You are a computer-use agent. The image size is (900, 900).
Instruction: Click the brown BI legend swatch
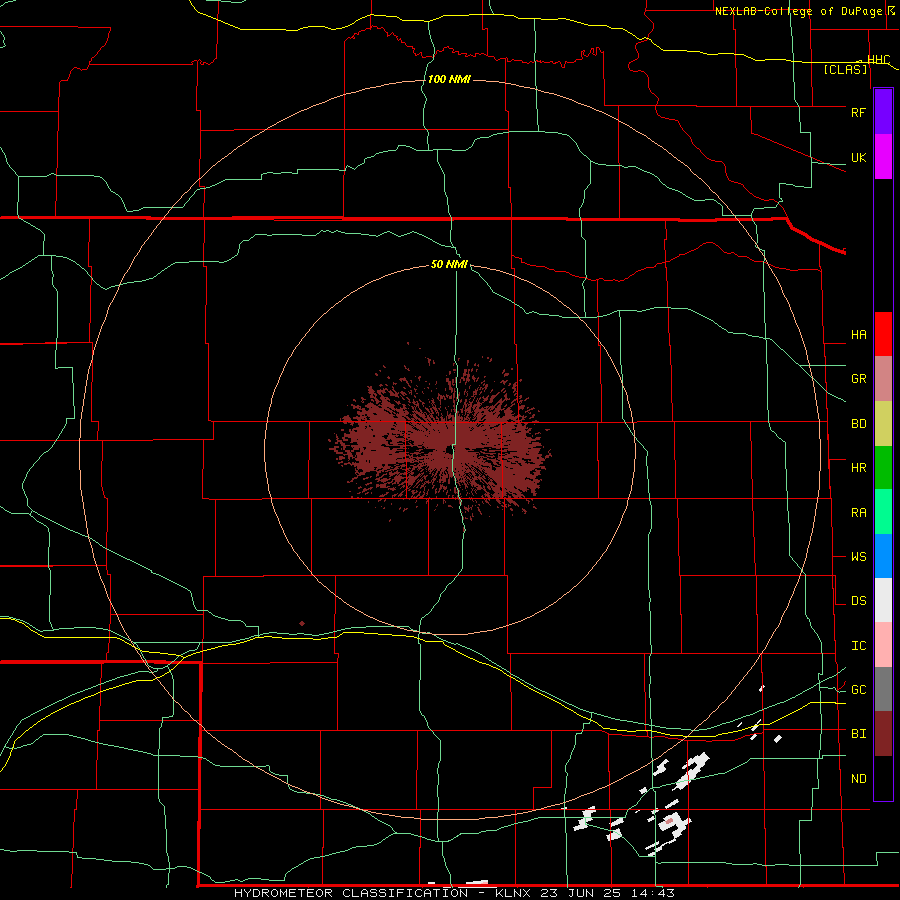[x=883, y=734]
